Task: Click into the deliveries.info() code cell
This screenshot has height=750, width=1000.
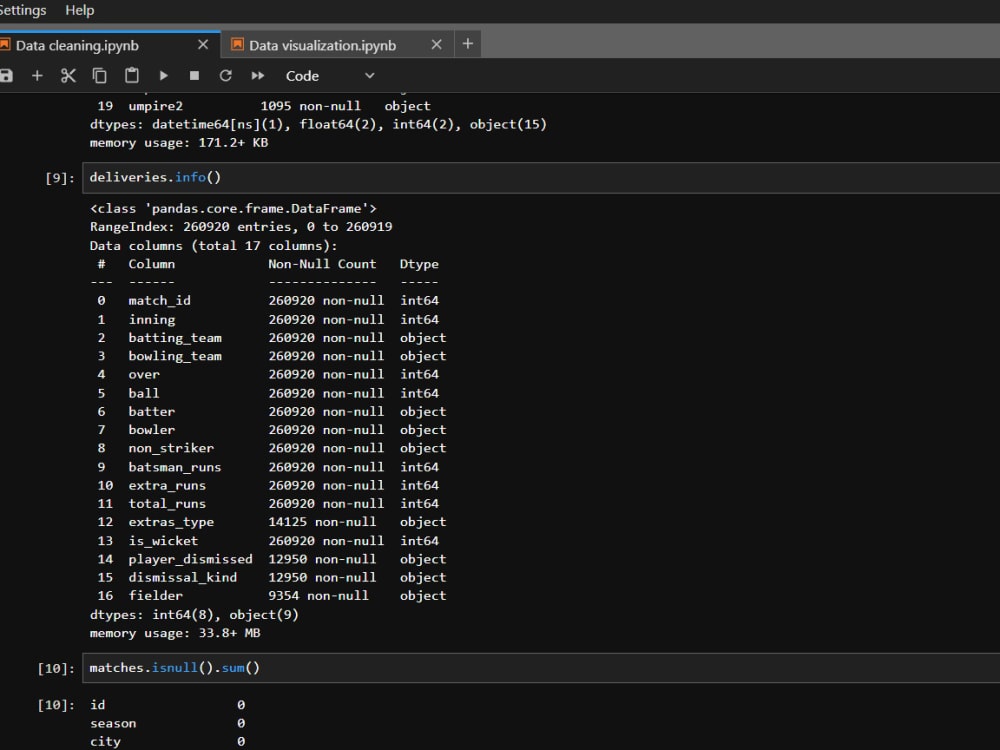Action: 541,177
